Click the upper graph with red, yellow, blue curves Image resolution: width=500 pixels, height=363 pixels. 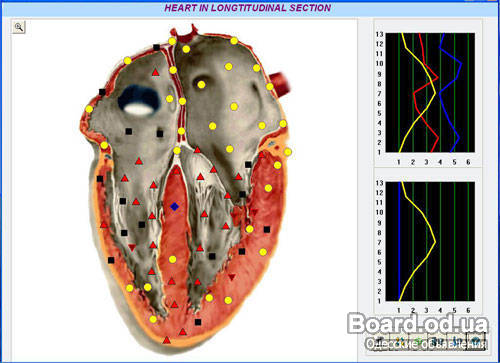[430, 93]
